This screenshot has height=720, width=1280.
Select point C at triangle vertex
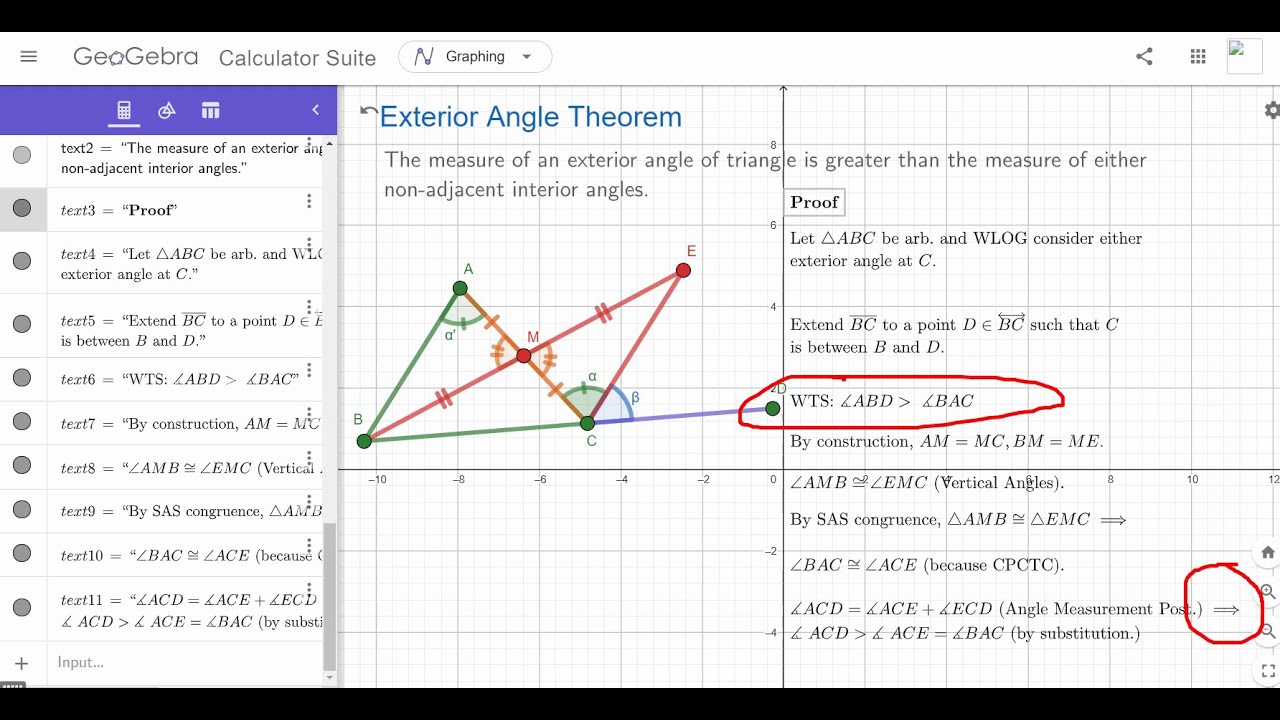coord(588,423)
